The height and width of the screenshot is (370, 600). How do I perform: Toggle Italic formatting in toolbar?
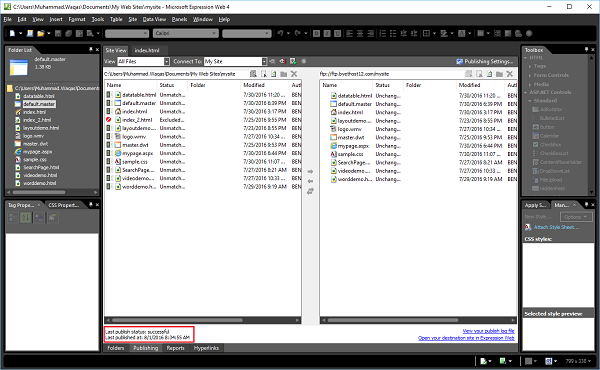[327, 34]
